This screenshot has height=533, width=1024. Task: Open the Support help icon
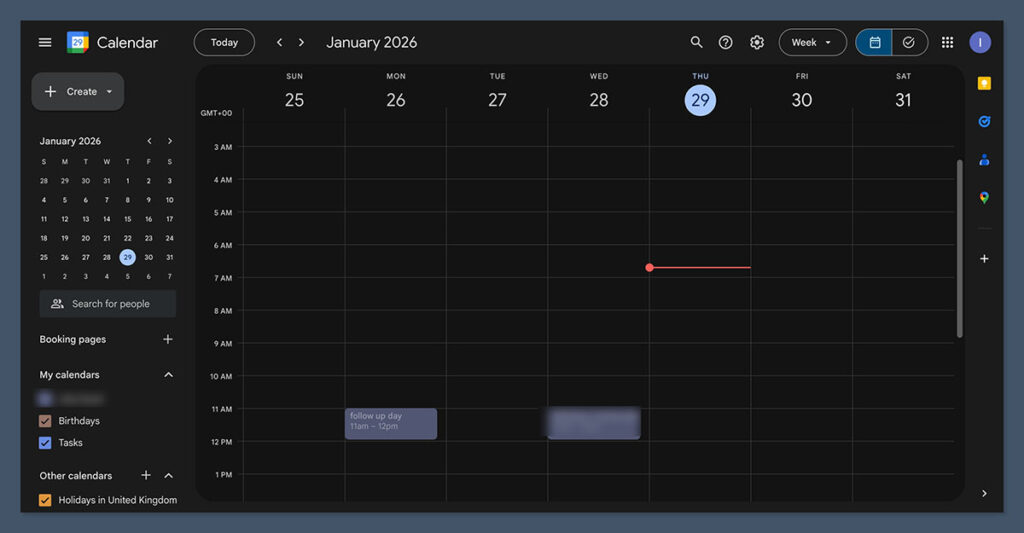726,42
